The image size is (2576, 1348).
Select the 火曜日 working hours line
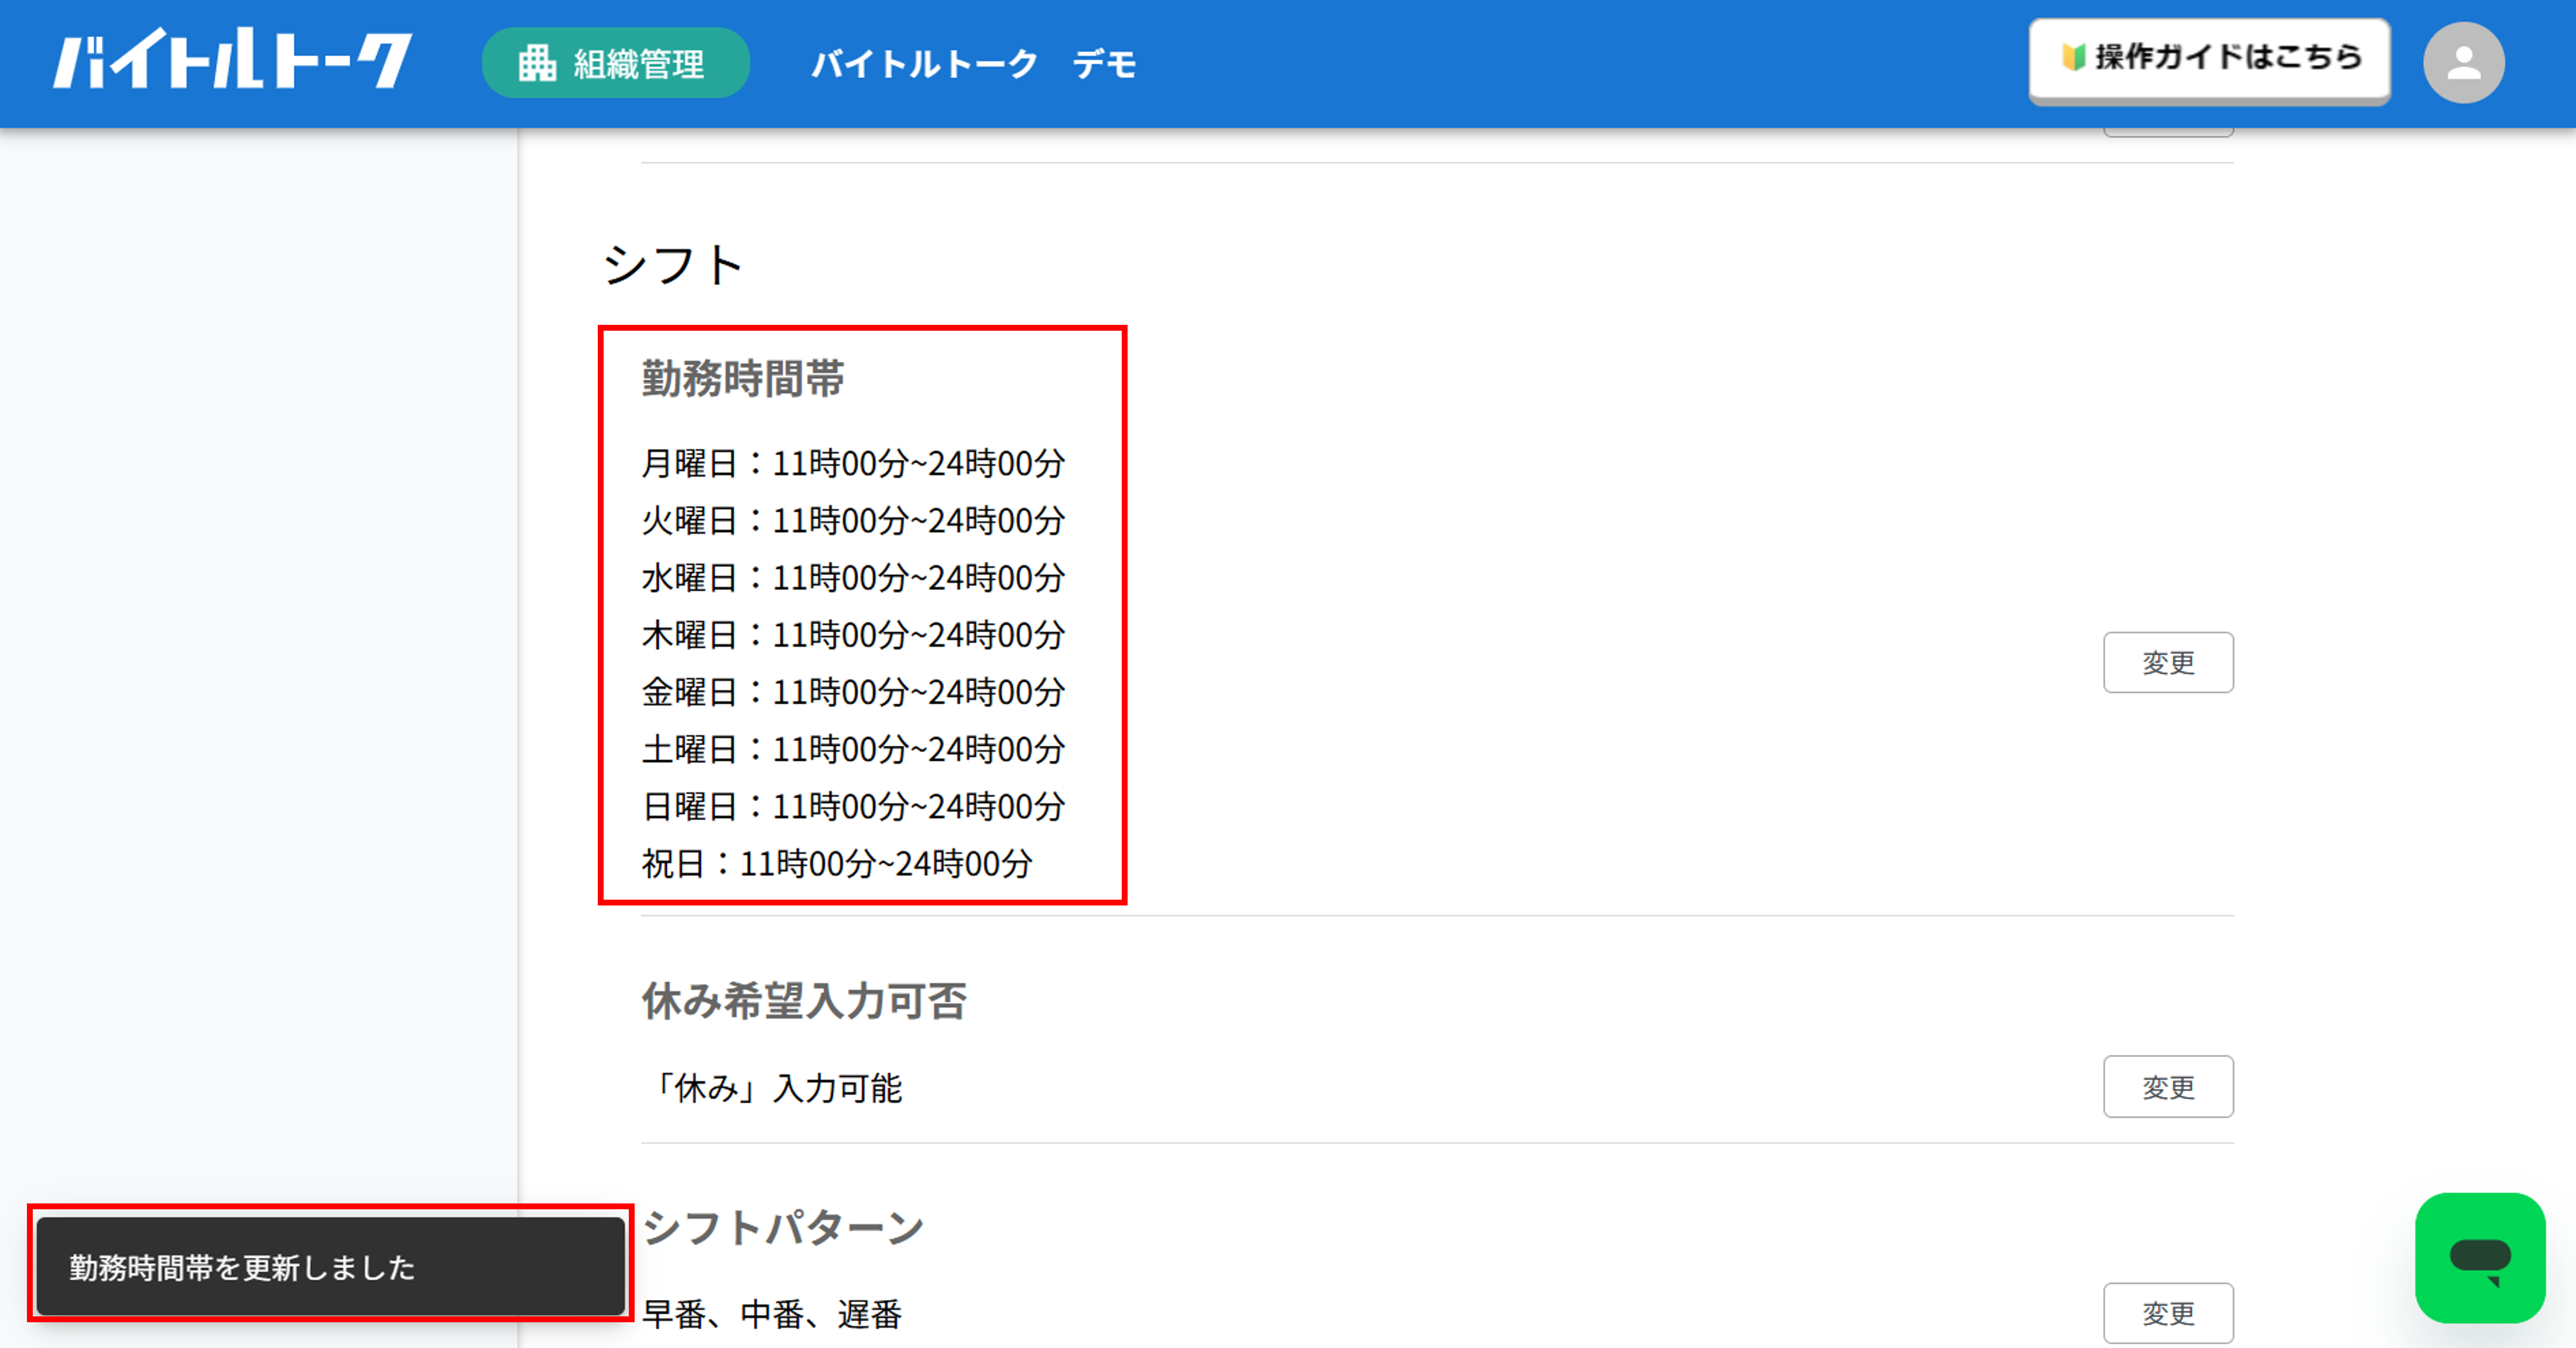tap(853, 520)
